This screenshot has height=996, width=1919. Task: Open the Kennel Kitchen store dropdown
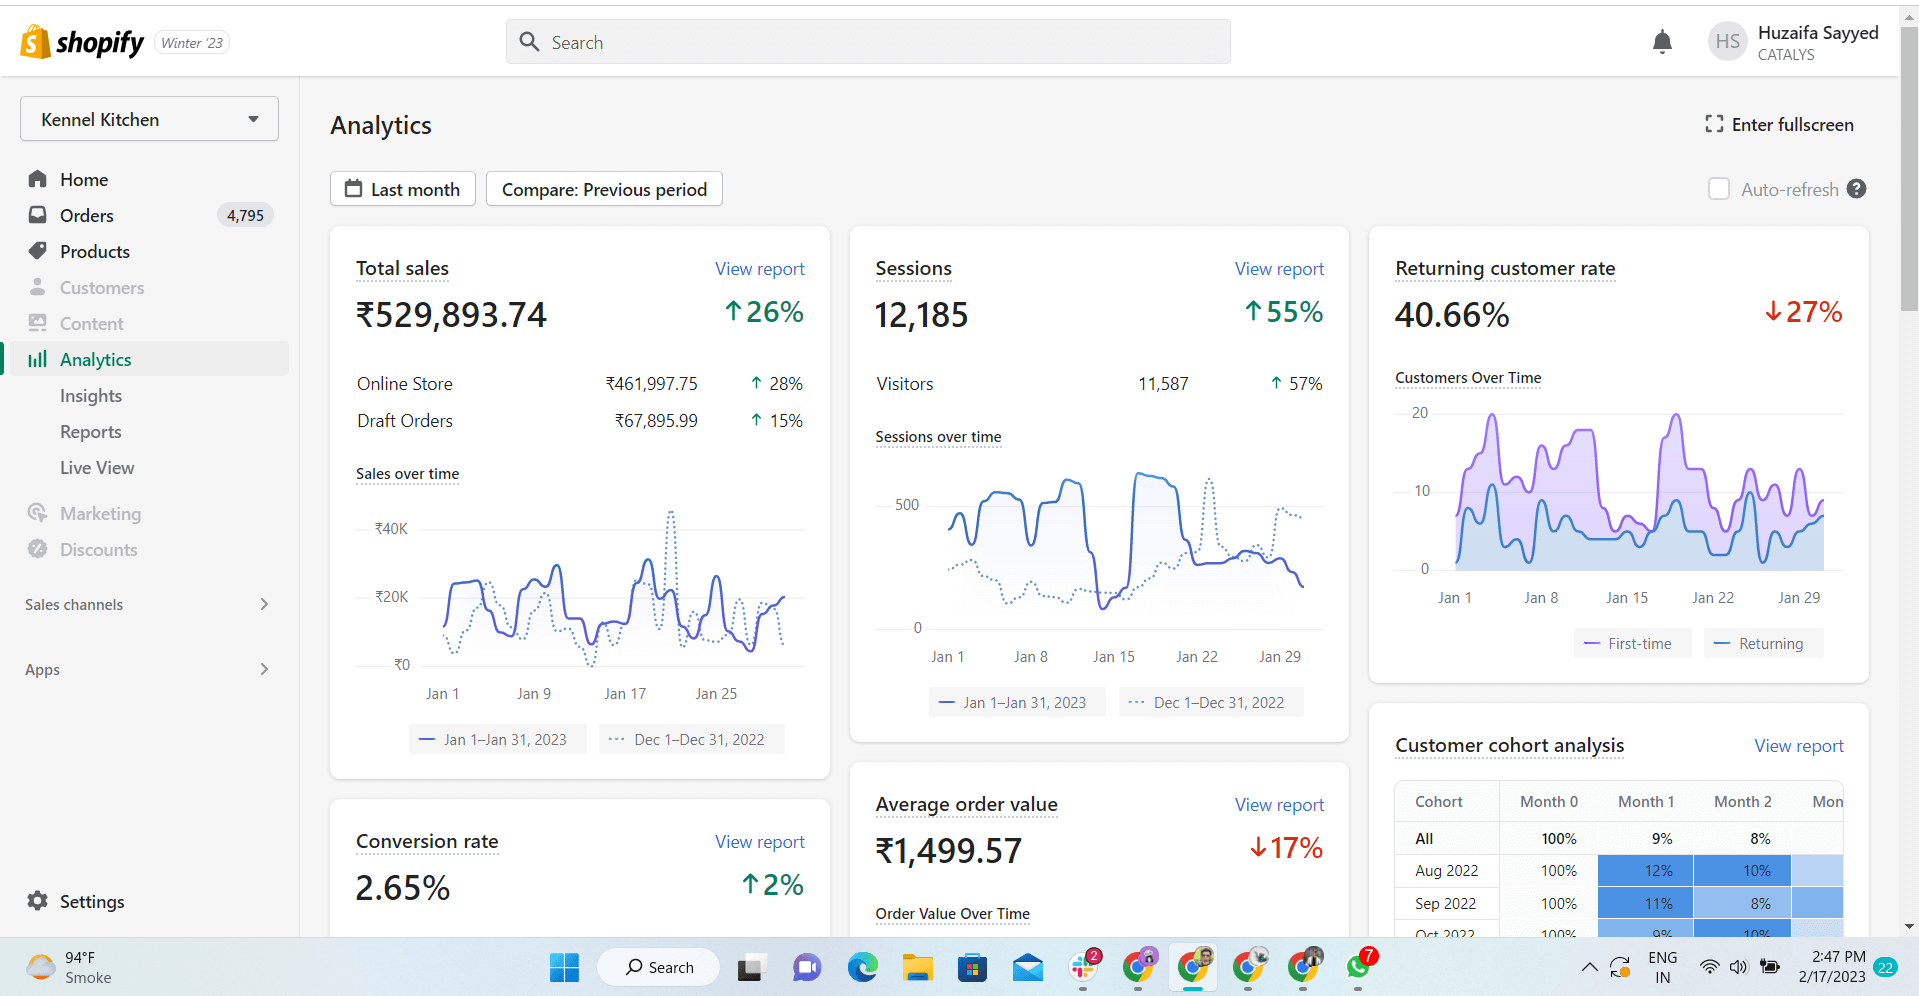[x=149, y=119]
